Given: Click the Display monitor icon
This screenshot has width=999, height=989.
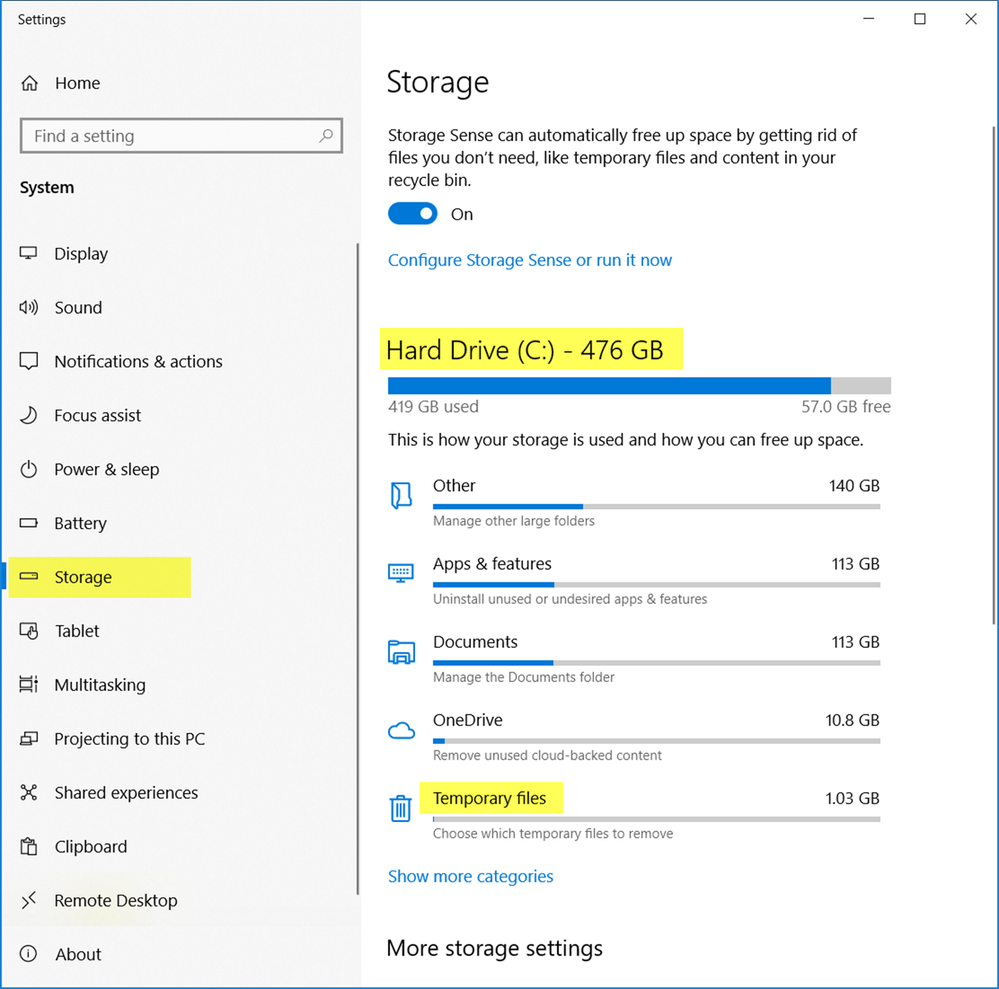Looking at the screenshot, I should pyautogui.click(x=28, y=253).
